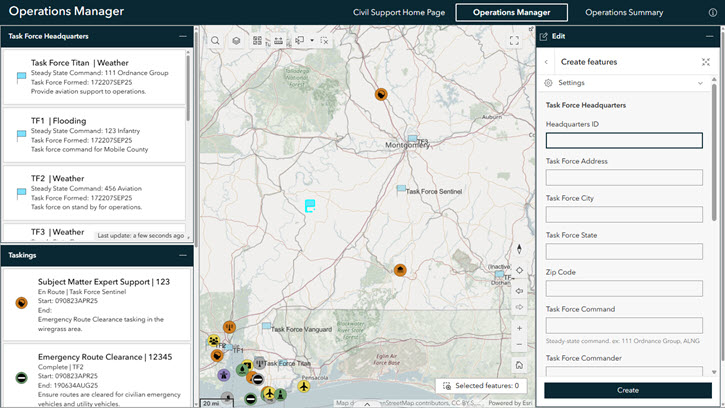Expand the map attribution bar

(x=367, y=404)
